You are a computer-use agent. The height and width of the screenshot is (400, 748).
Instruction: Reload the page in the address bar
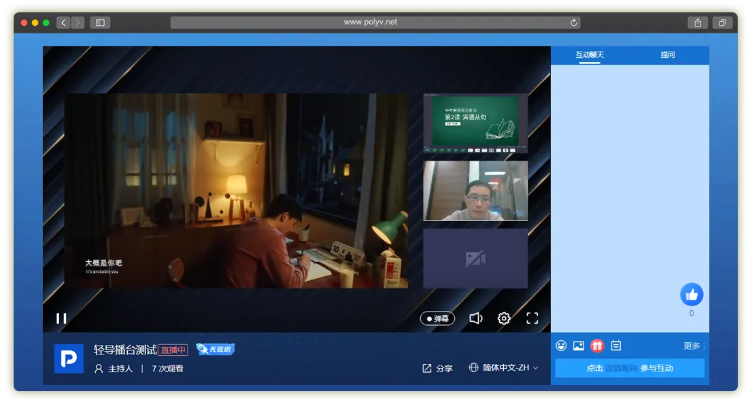(x=574, y=22)
